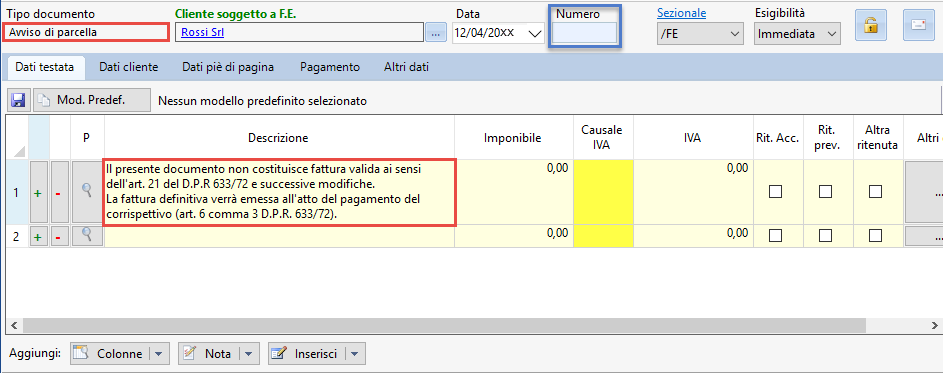Viewport: 943px width, 373px height.
Task: Click the Mod. Predef. button
Action: [x=91, y=100]
